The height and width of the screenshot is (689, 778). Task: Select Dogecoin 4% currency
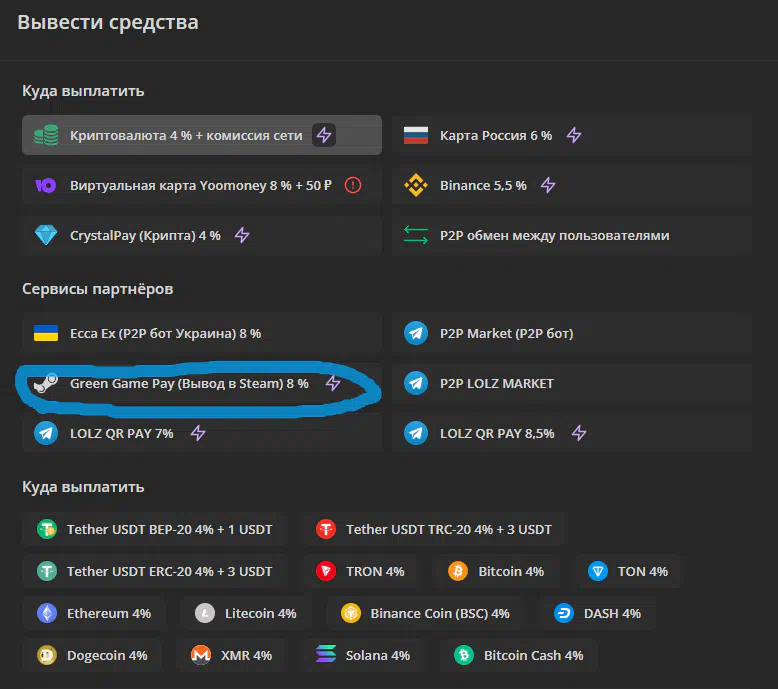[x=92, y=655]
